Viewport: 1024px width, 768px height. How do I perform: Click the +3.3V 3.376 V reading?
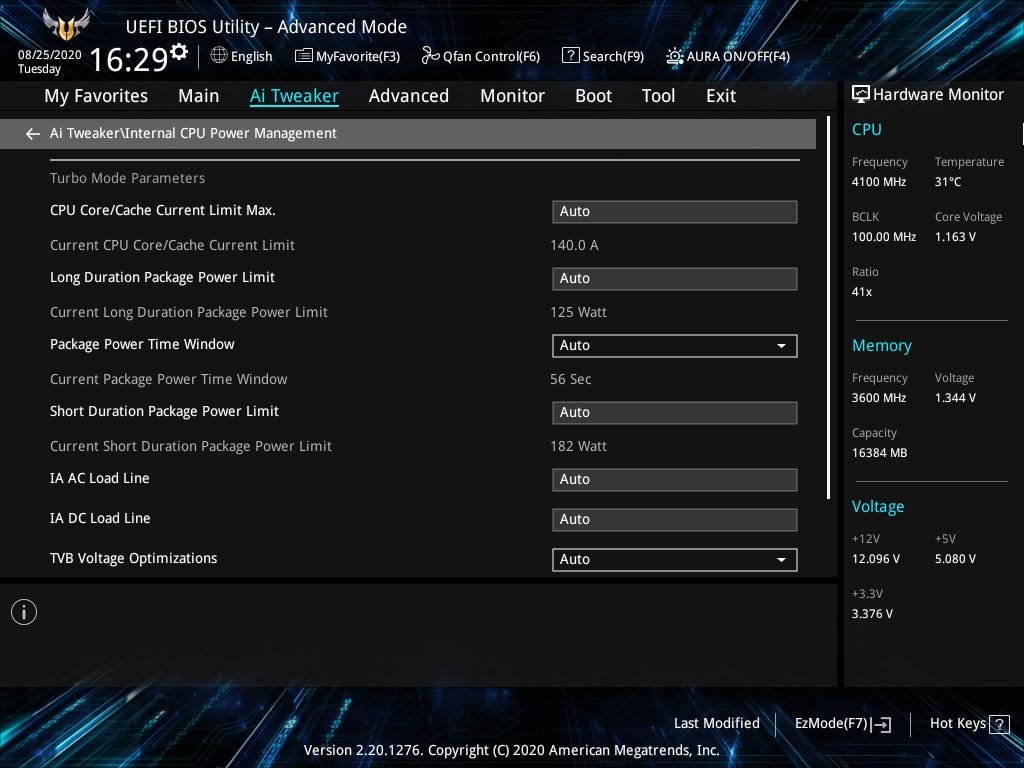tap(872, 613)
